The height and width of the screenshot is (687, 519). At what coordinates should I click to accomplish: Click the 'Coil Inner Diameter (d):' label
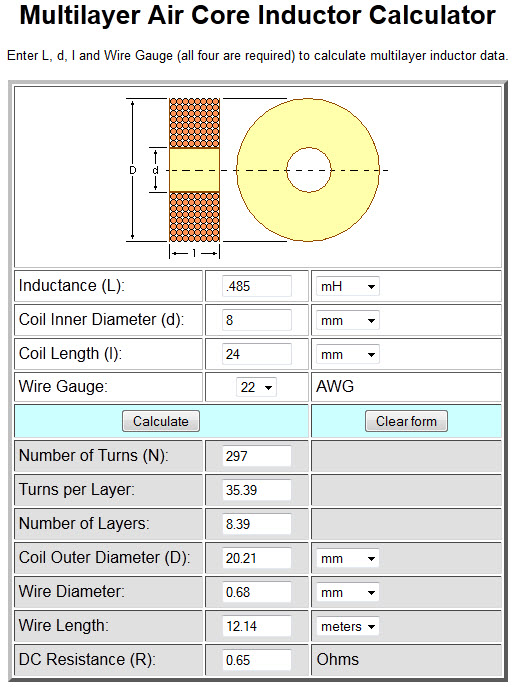click(x=102, y=320)
